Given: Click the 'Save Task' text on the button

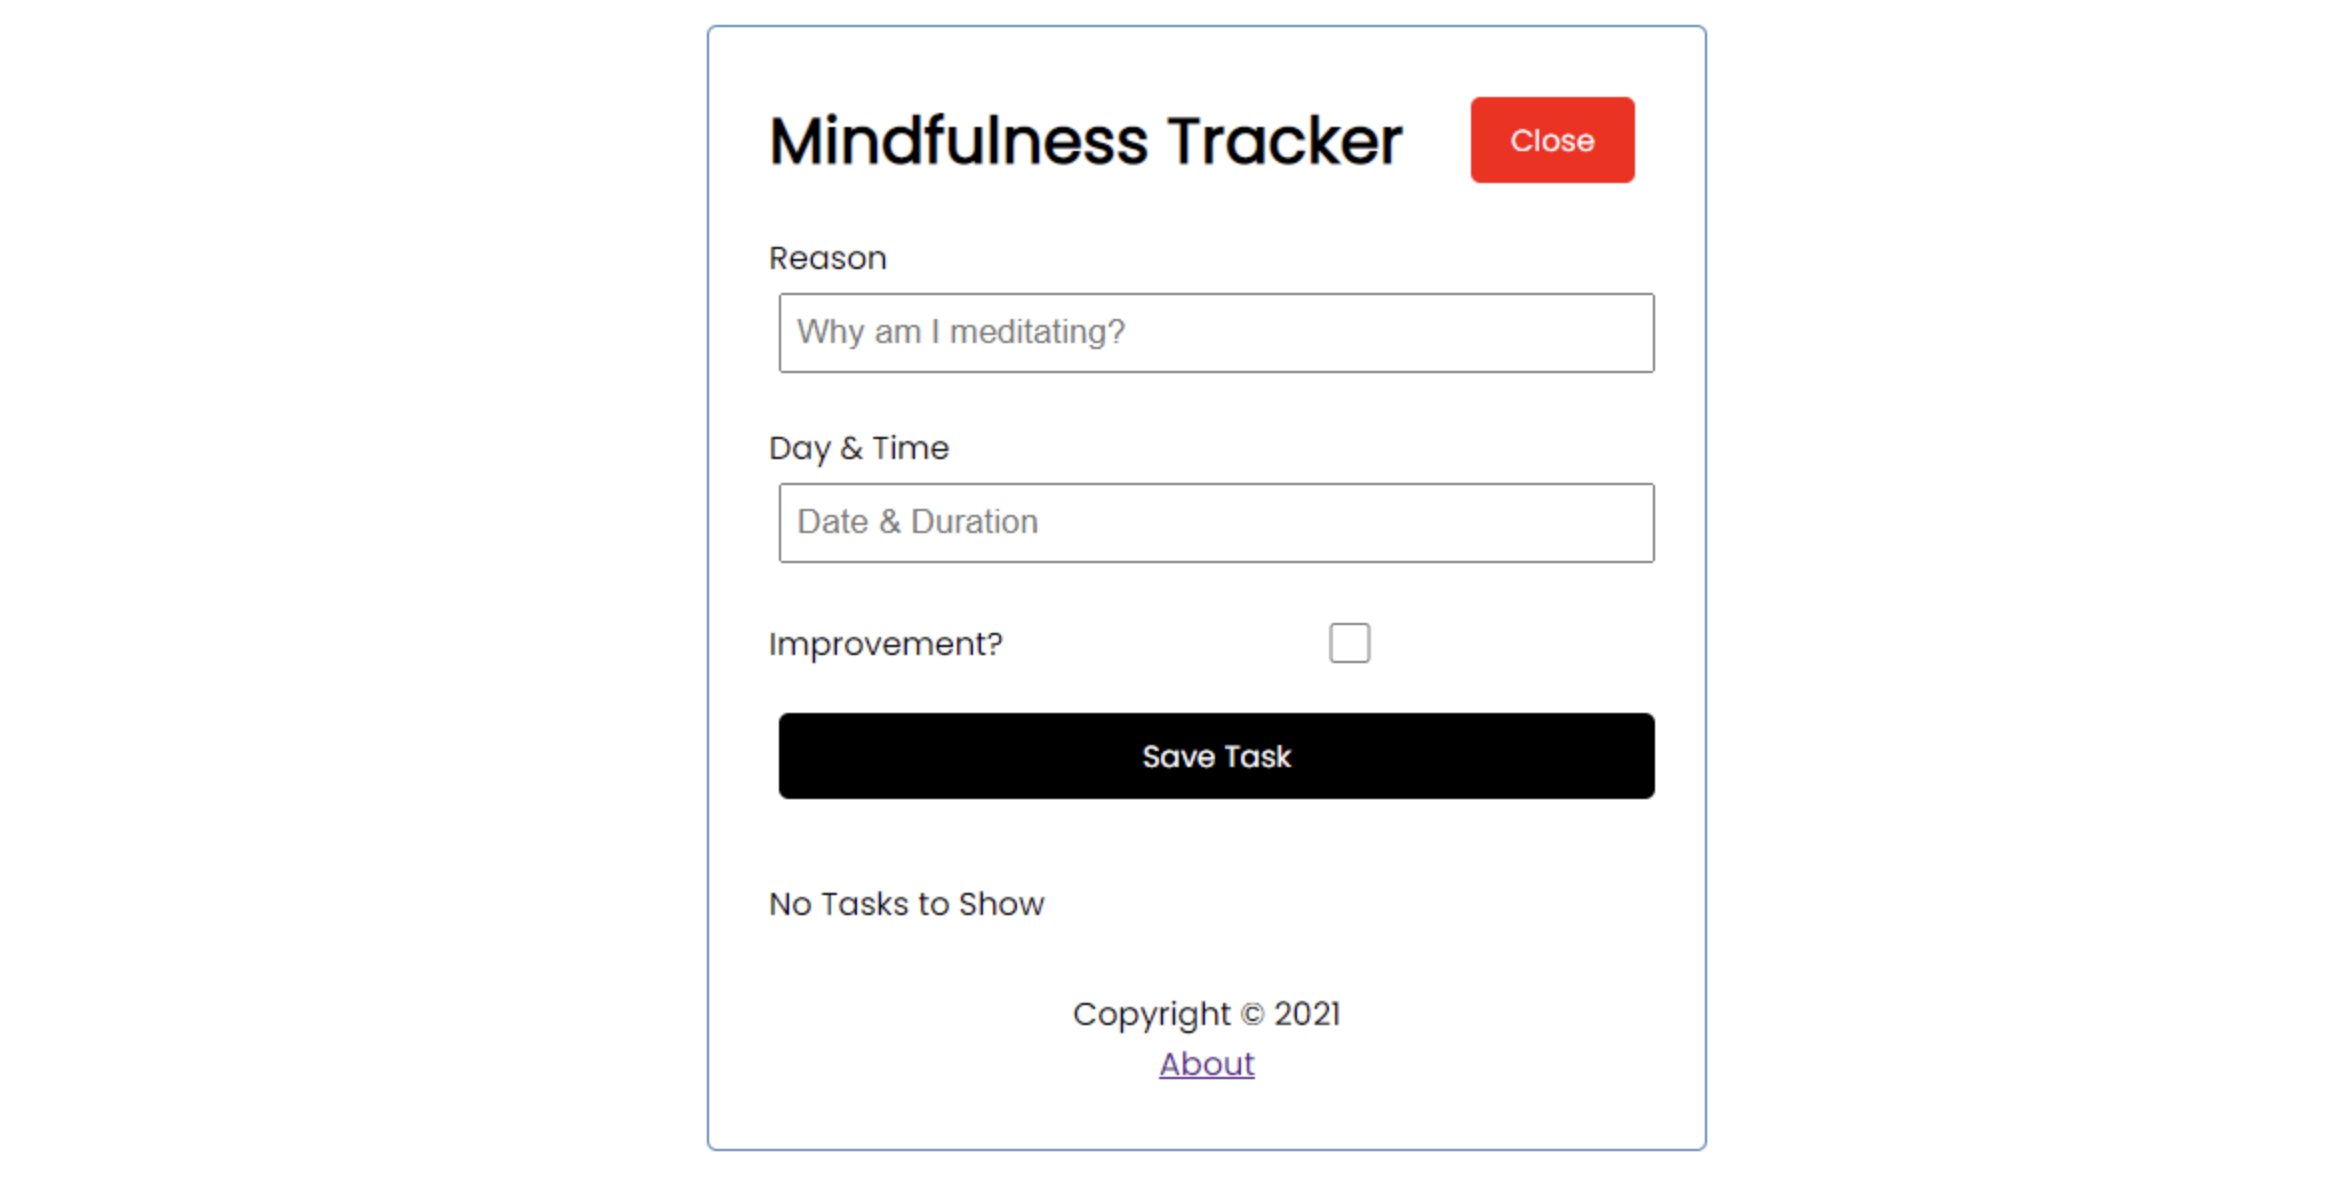Looking at the screenshot, I should coord(1216,757).
